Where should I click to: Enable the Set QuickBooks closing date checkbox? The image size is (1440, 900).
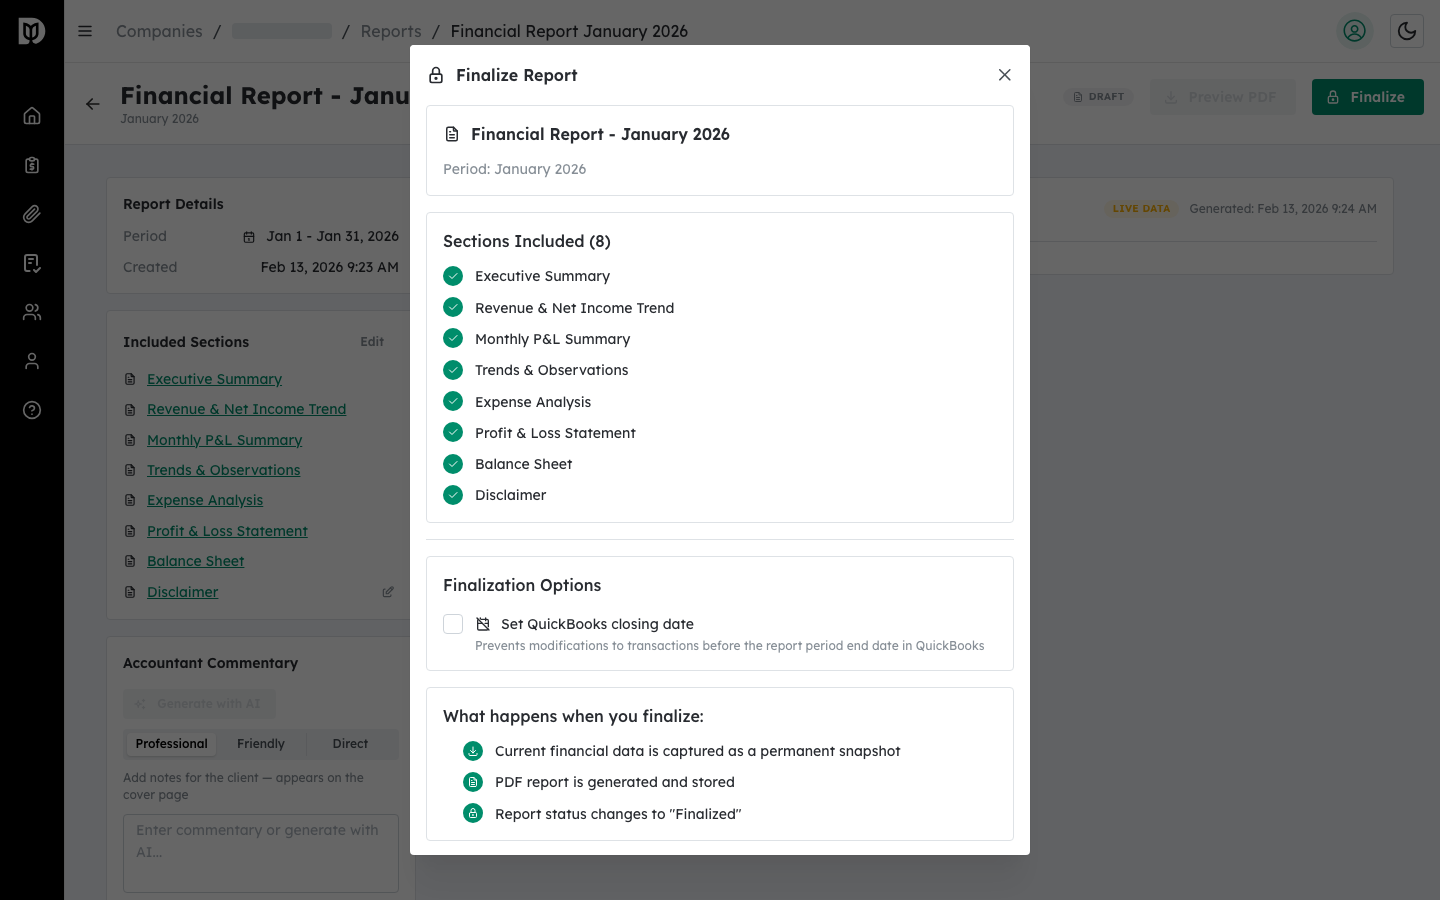[453, 623]
